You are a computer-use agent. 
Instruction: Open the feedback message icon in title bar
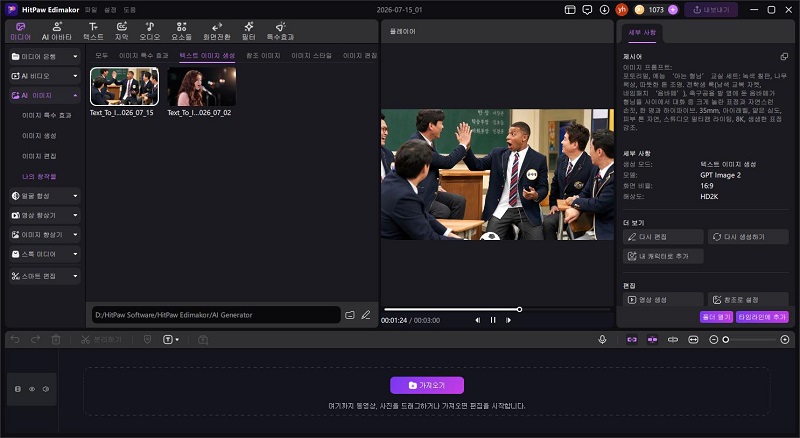tap(587, 10)
